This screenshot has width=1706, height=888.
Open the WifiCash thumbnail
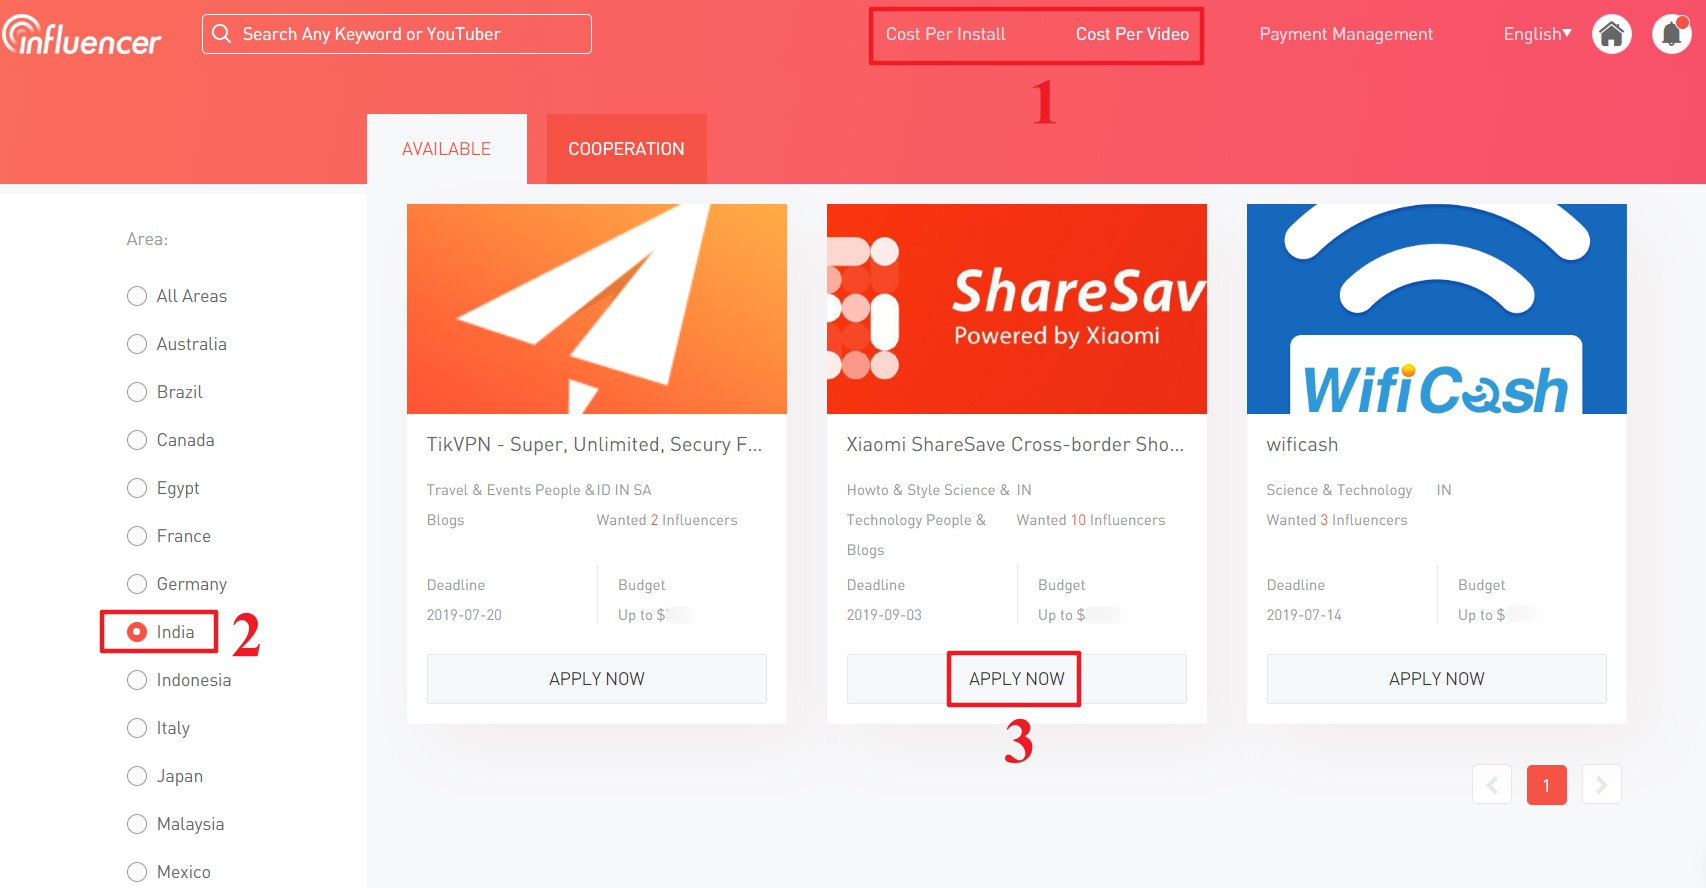(1437, 309)
